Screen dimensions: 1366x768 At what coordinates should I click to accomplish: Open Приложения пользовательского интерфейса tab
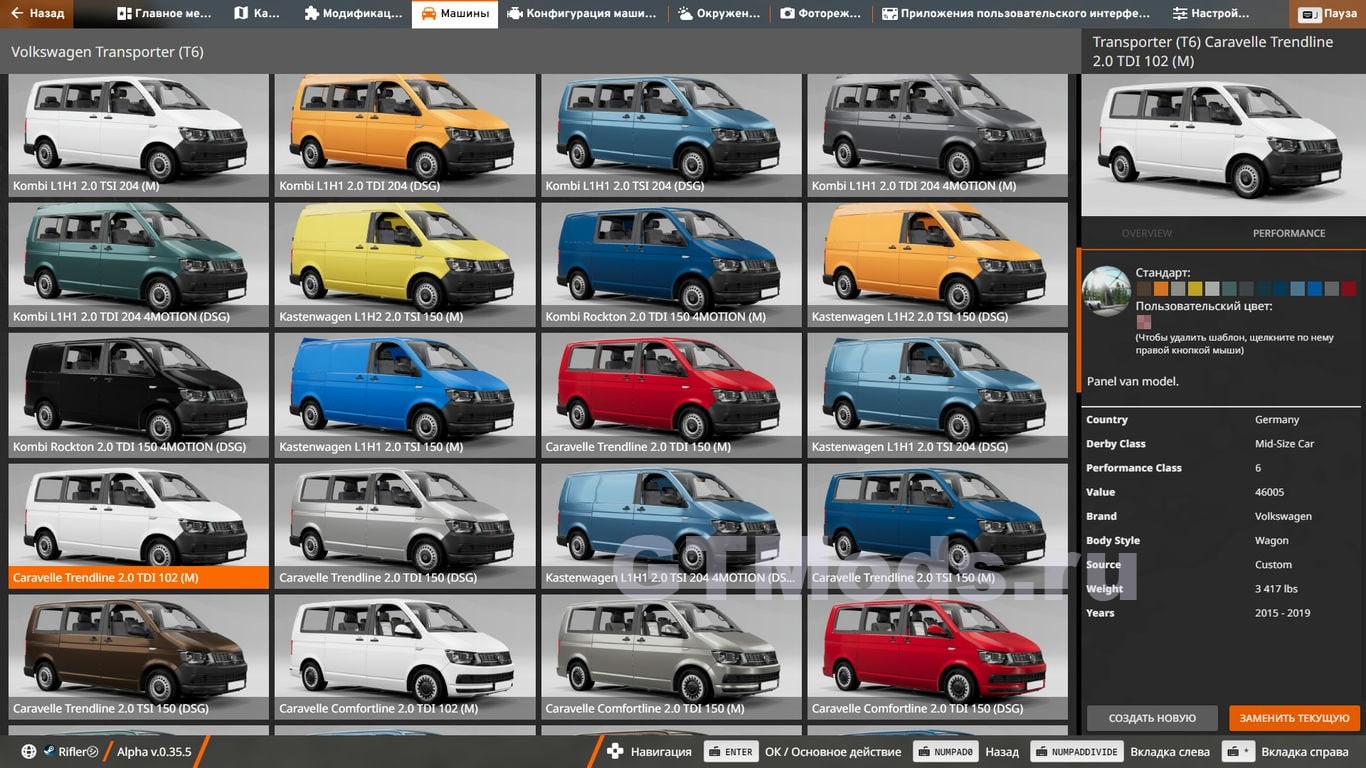click(x=1016, y=14)
